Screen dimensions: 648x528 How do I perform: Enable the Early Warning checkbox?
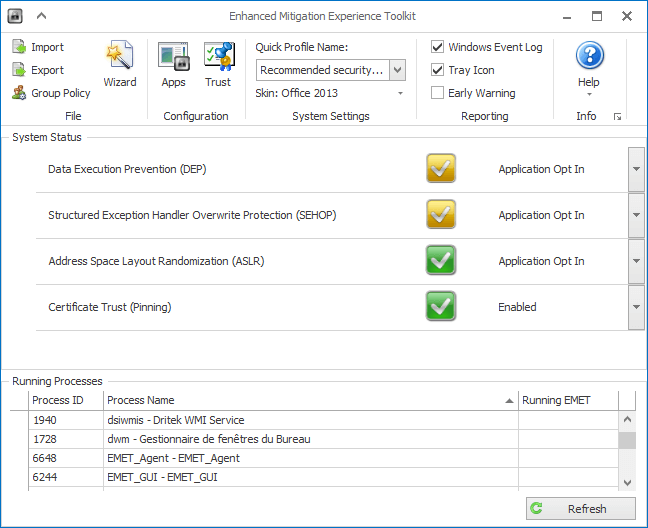pos(438,93)
